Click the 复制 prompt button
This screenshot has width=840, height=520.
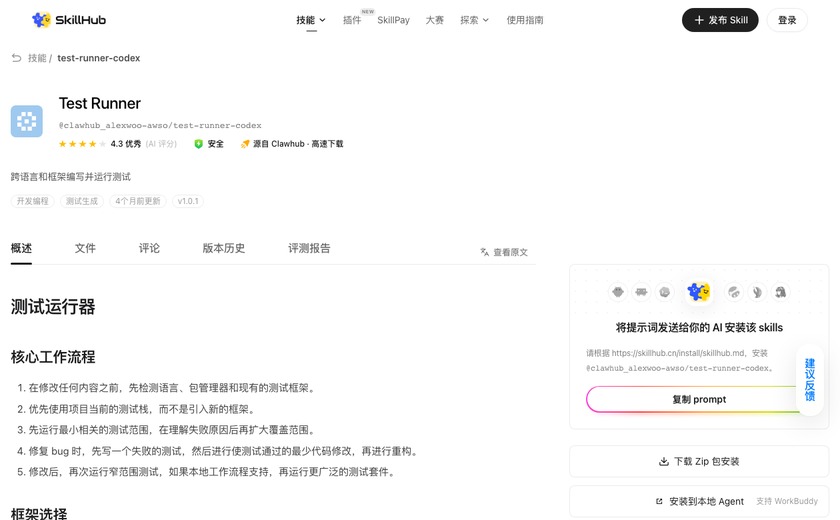[x=699, y=400]
